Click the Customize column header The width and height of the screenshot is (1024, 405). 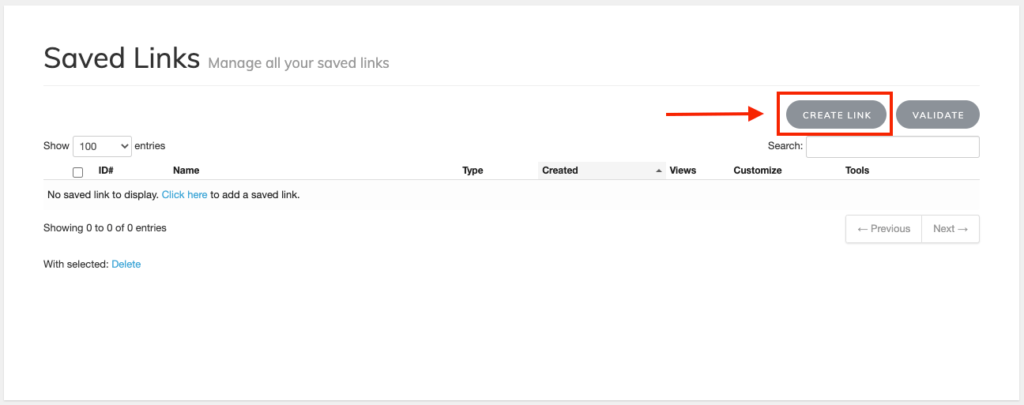758,170
